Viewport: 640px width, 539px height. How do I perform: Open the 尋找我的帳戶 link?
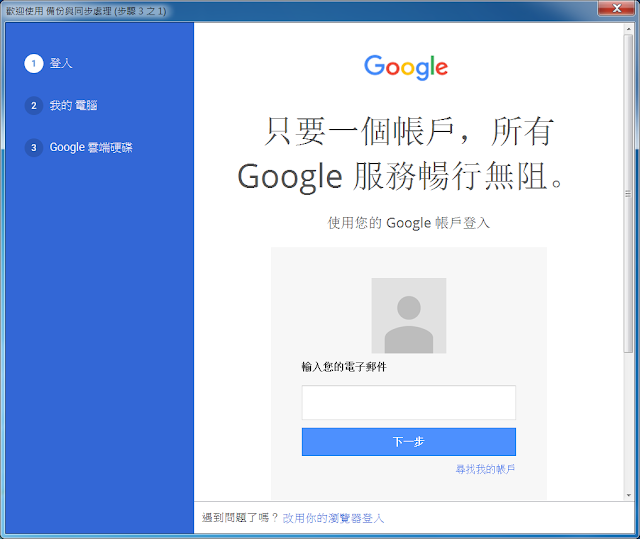tap(485, 469)
